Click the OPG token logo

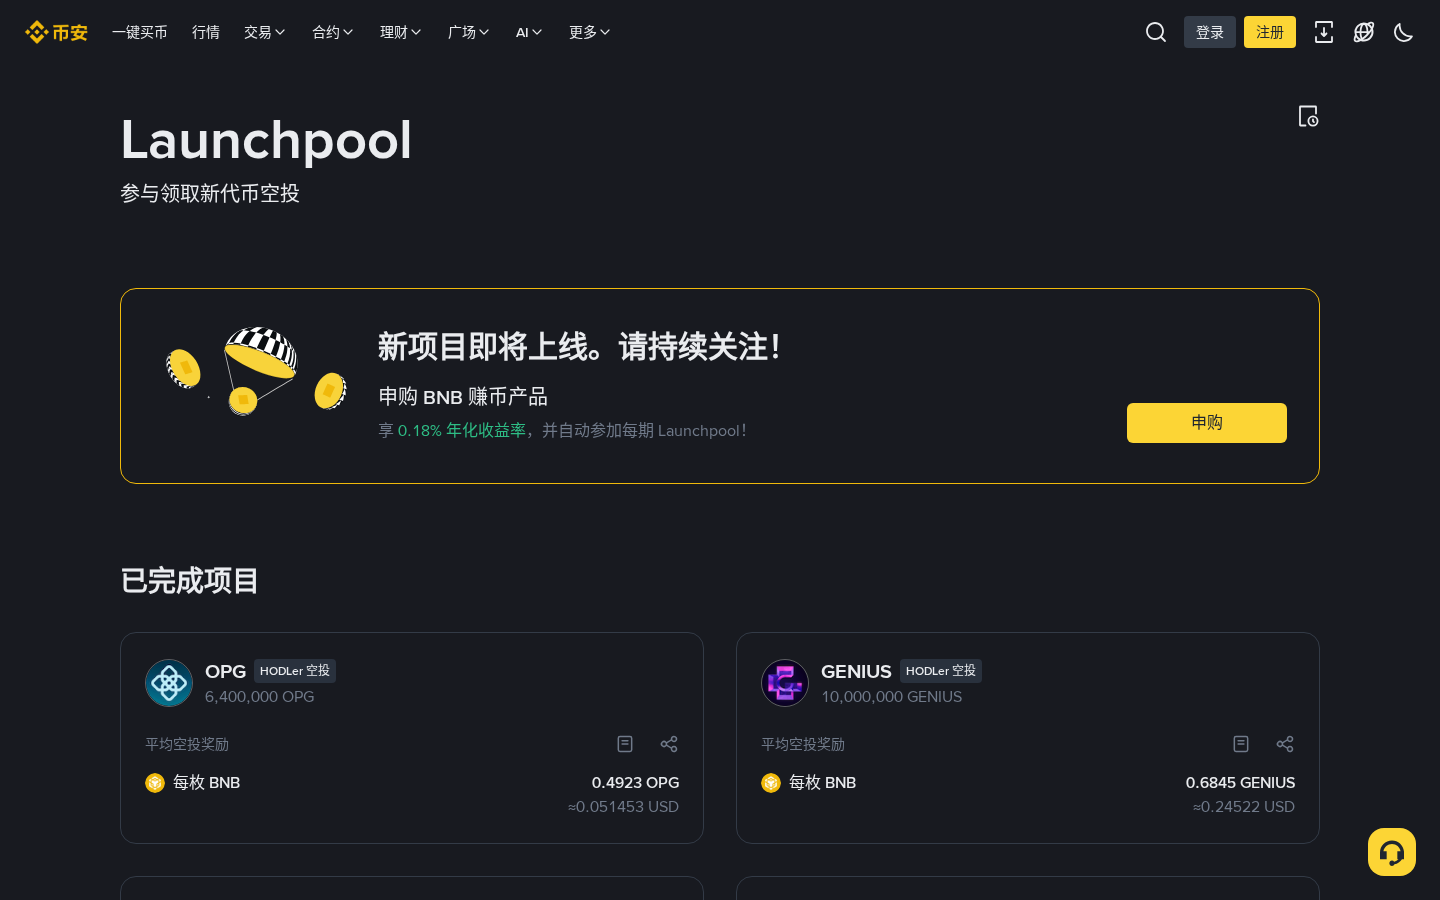tap(169, 683)
